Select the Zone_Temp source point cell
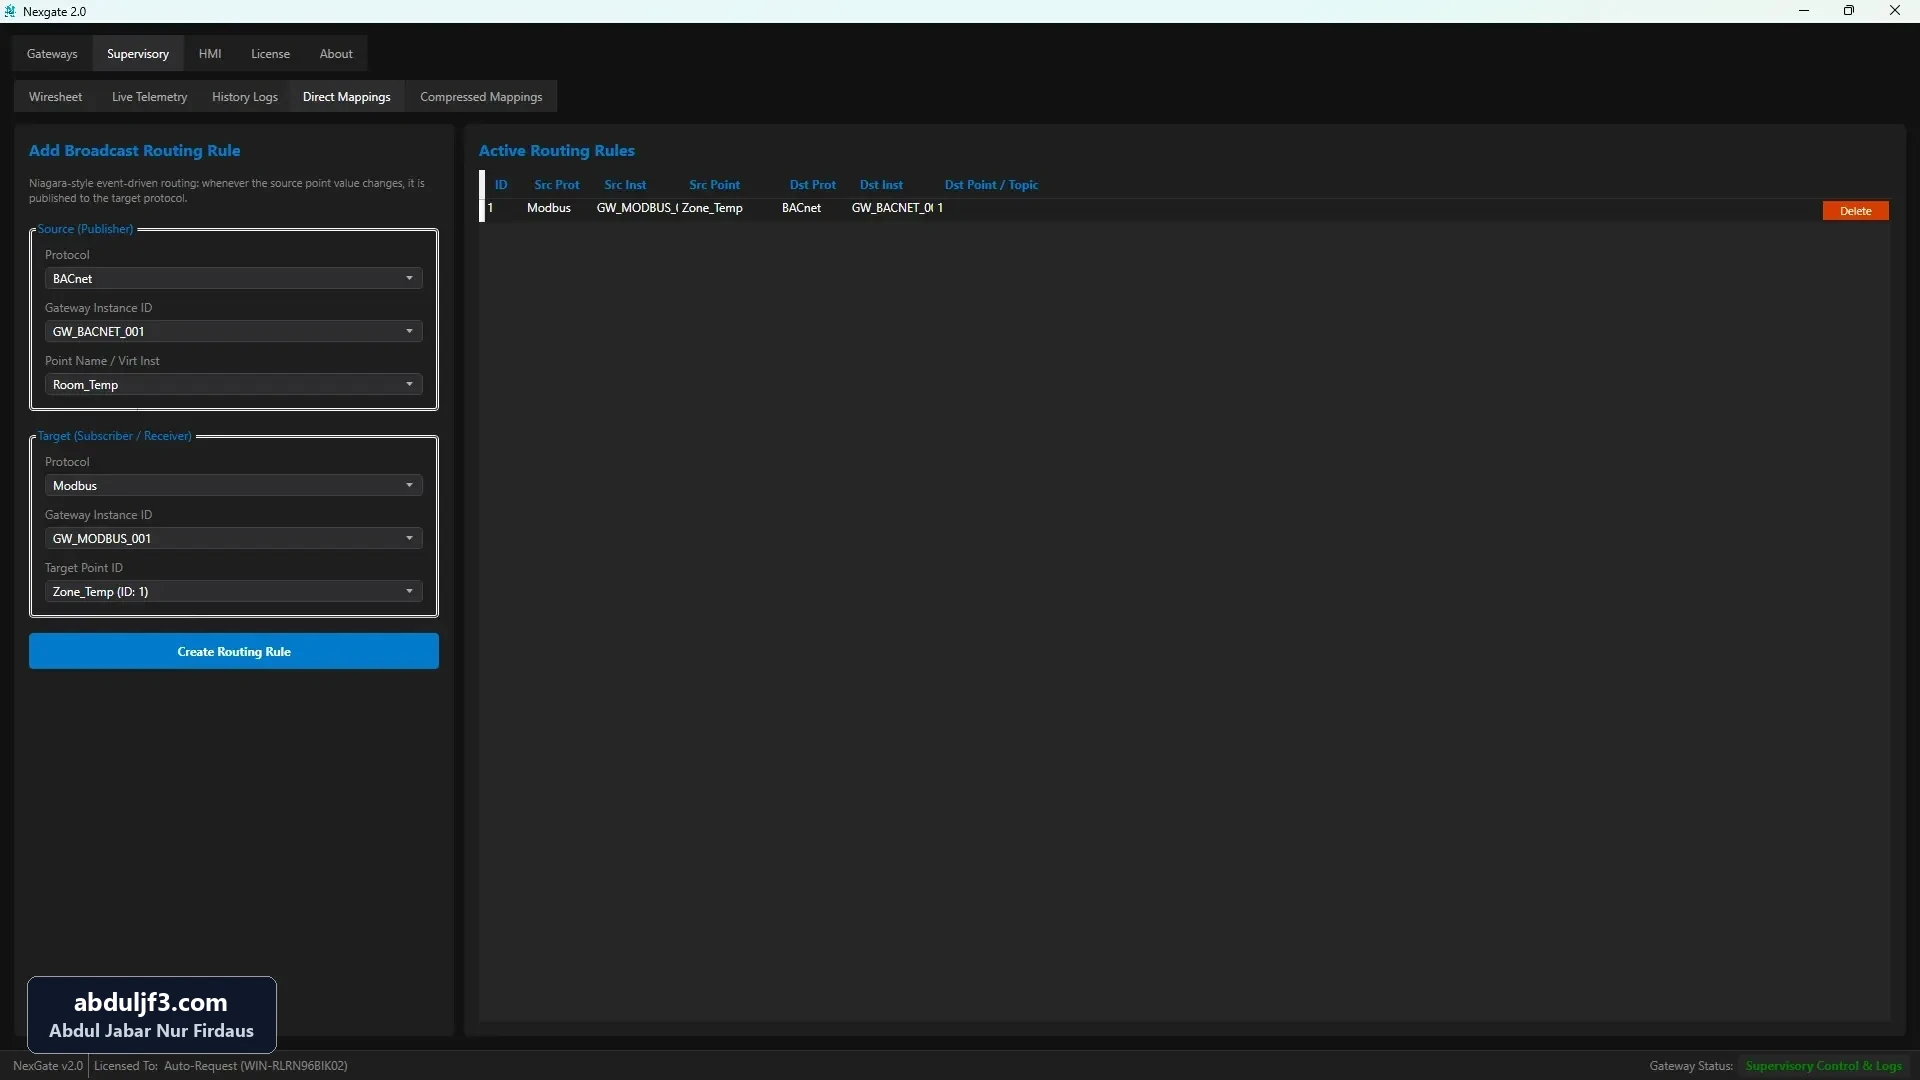The image size is (1920, 1080). (712, 208)
